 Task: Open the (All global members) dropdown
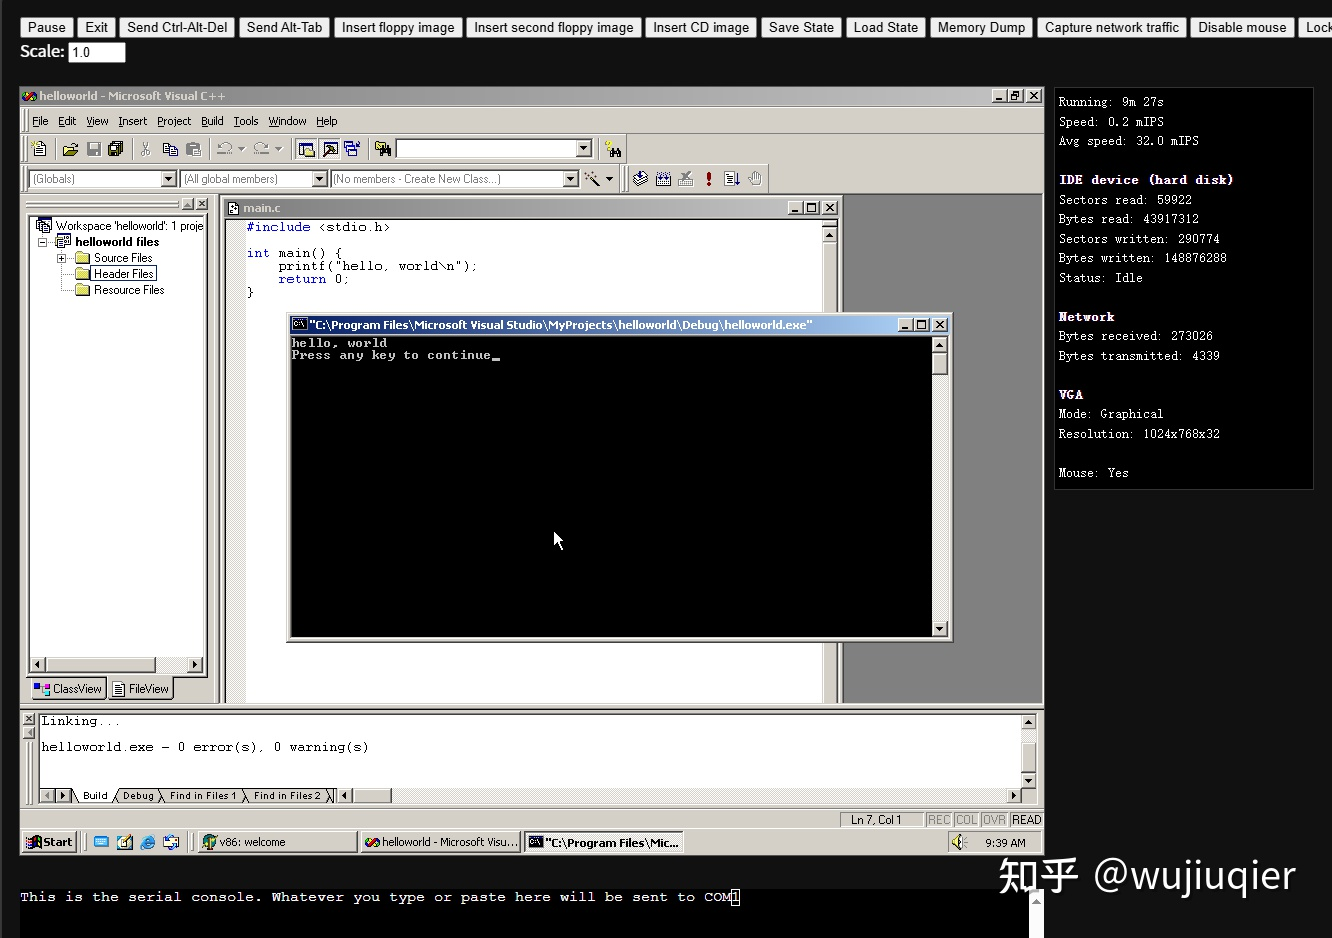click(320, 179)
